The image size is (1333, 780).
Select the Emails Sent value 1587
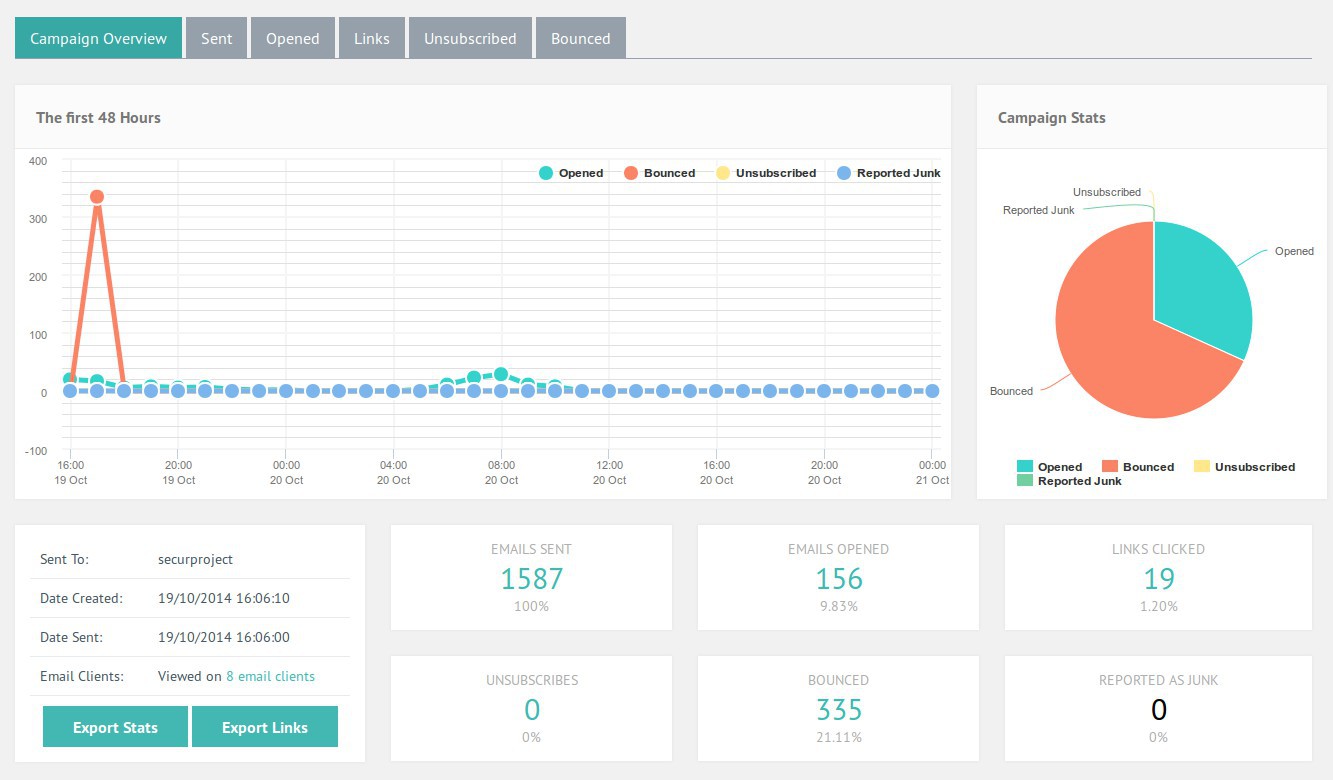click(532, 579)
